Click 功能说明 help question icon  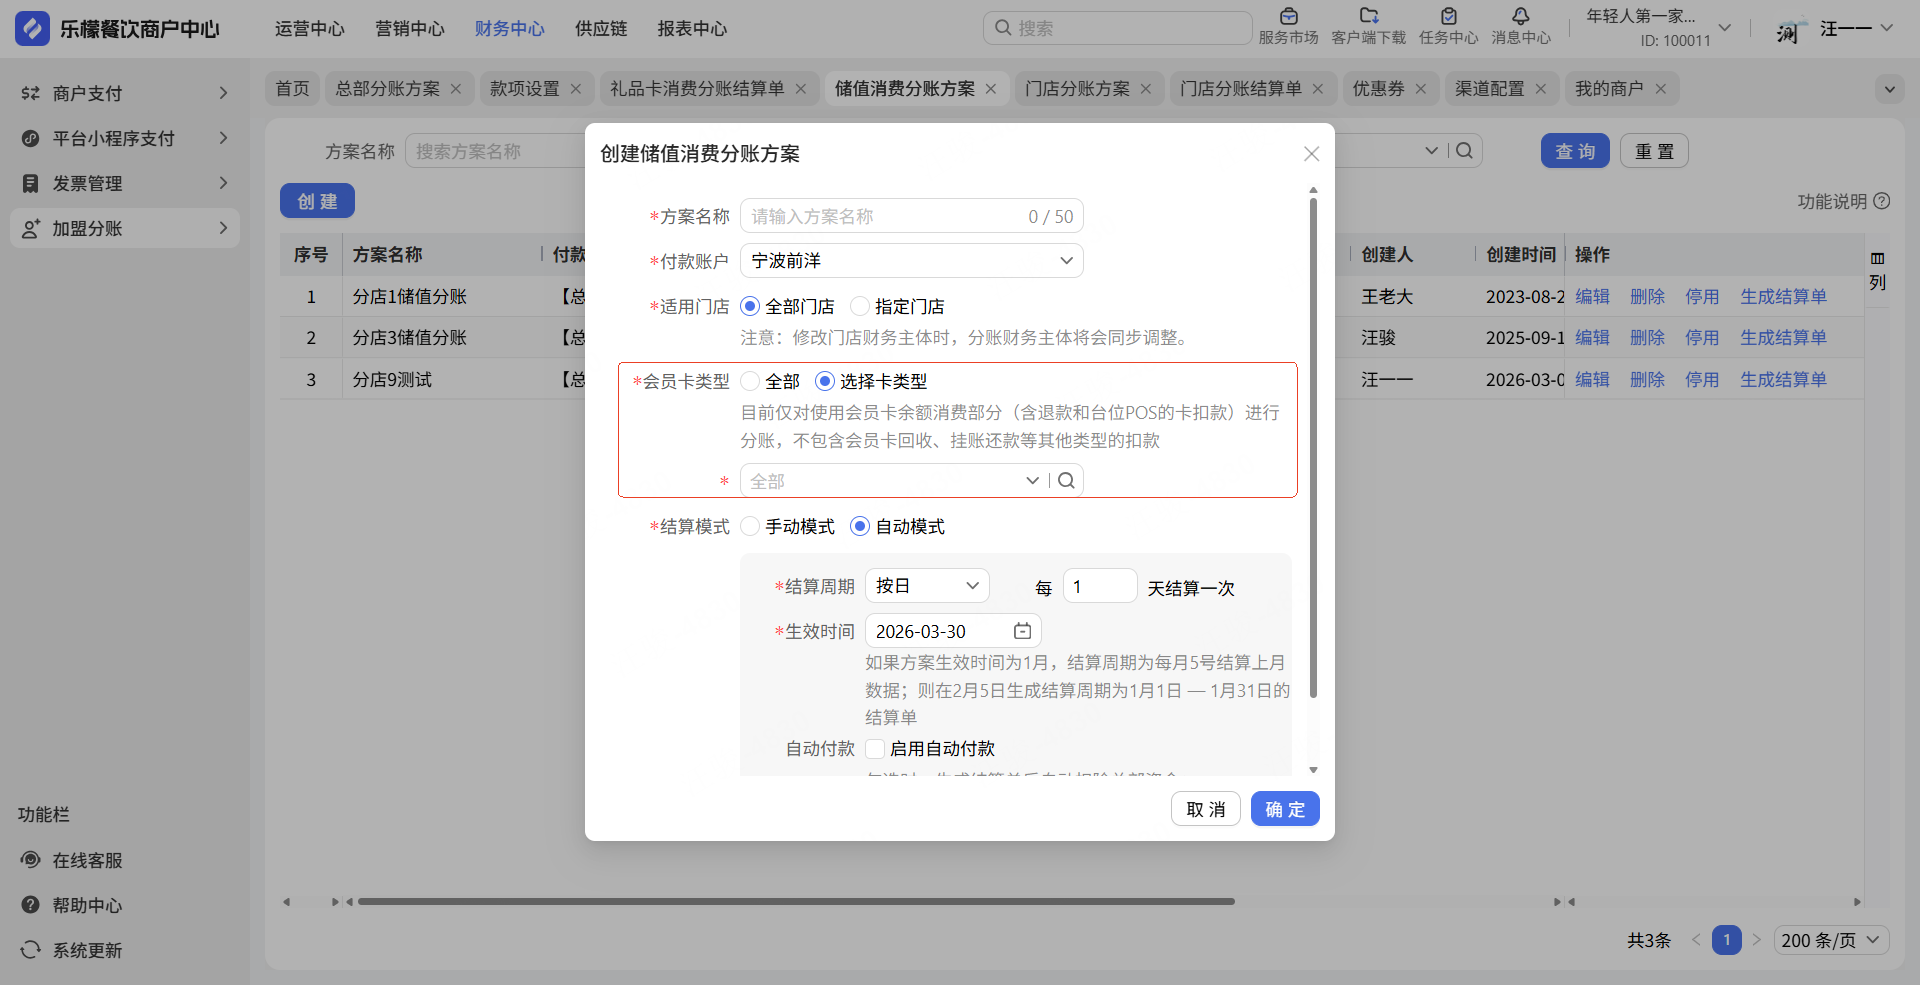coord(1881,201)
